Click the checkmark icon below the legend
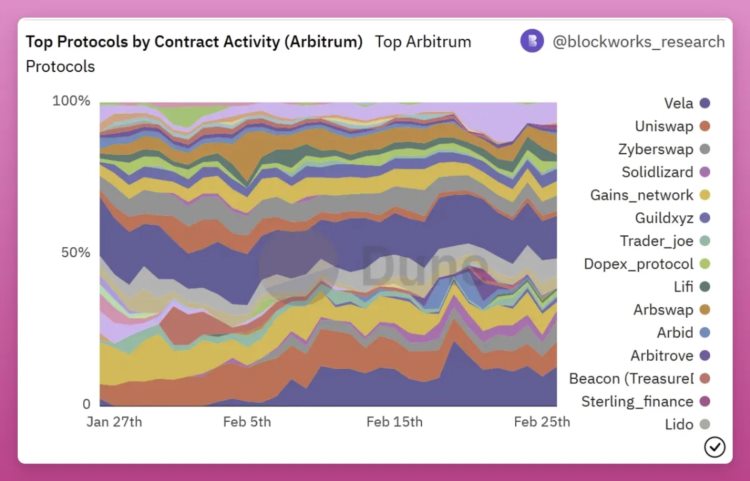 pos(714,447)
